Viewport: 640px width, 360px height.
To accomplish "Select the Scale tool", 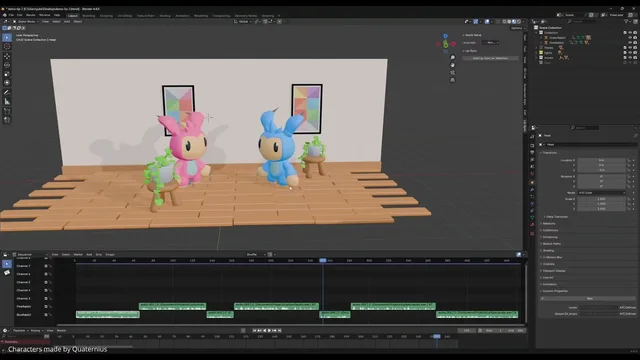I will click(7, 74).
